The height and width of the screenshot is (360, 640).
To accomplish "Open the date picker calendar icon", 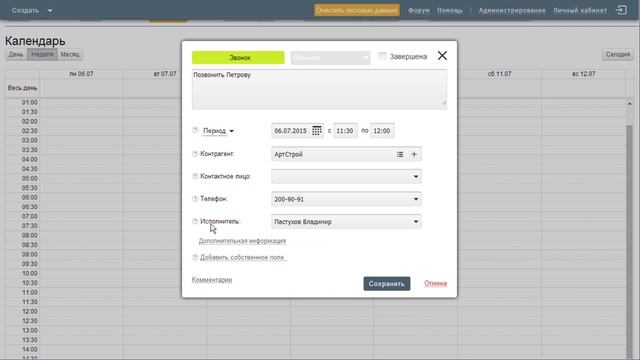I will pos(316,131).
